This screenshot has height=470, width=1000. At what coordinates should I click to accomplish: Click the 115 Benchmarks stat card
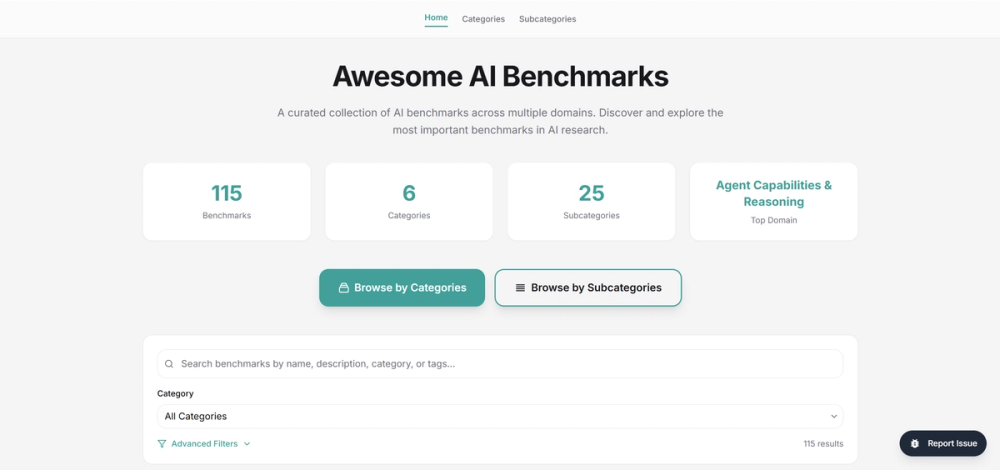(x=226, y=202)
